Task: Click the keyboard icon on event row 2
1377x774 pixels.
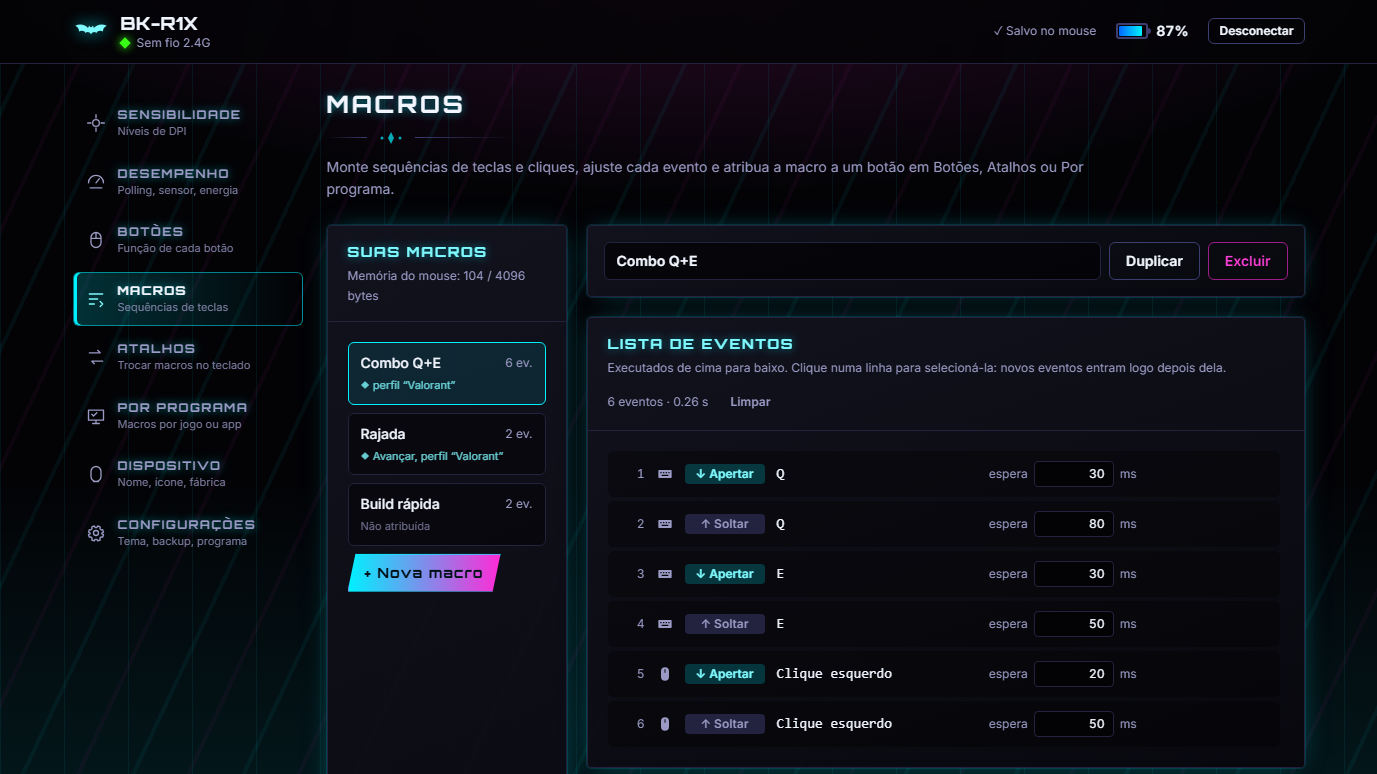Action: (665, 524)
